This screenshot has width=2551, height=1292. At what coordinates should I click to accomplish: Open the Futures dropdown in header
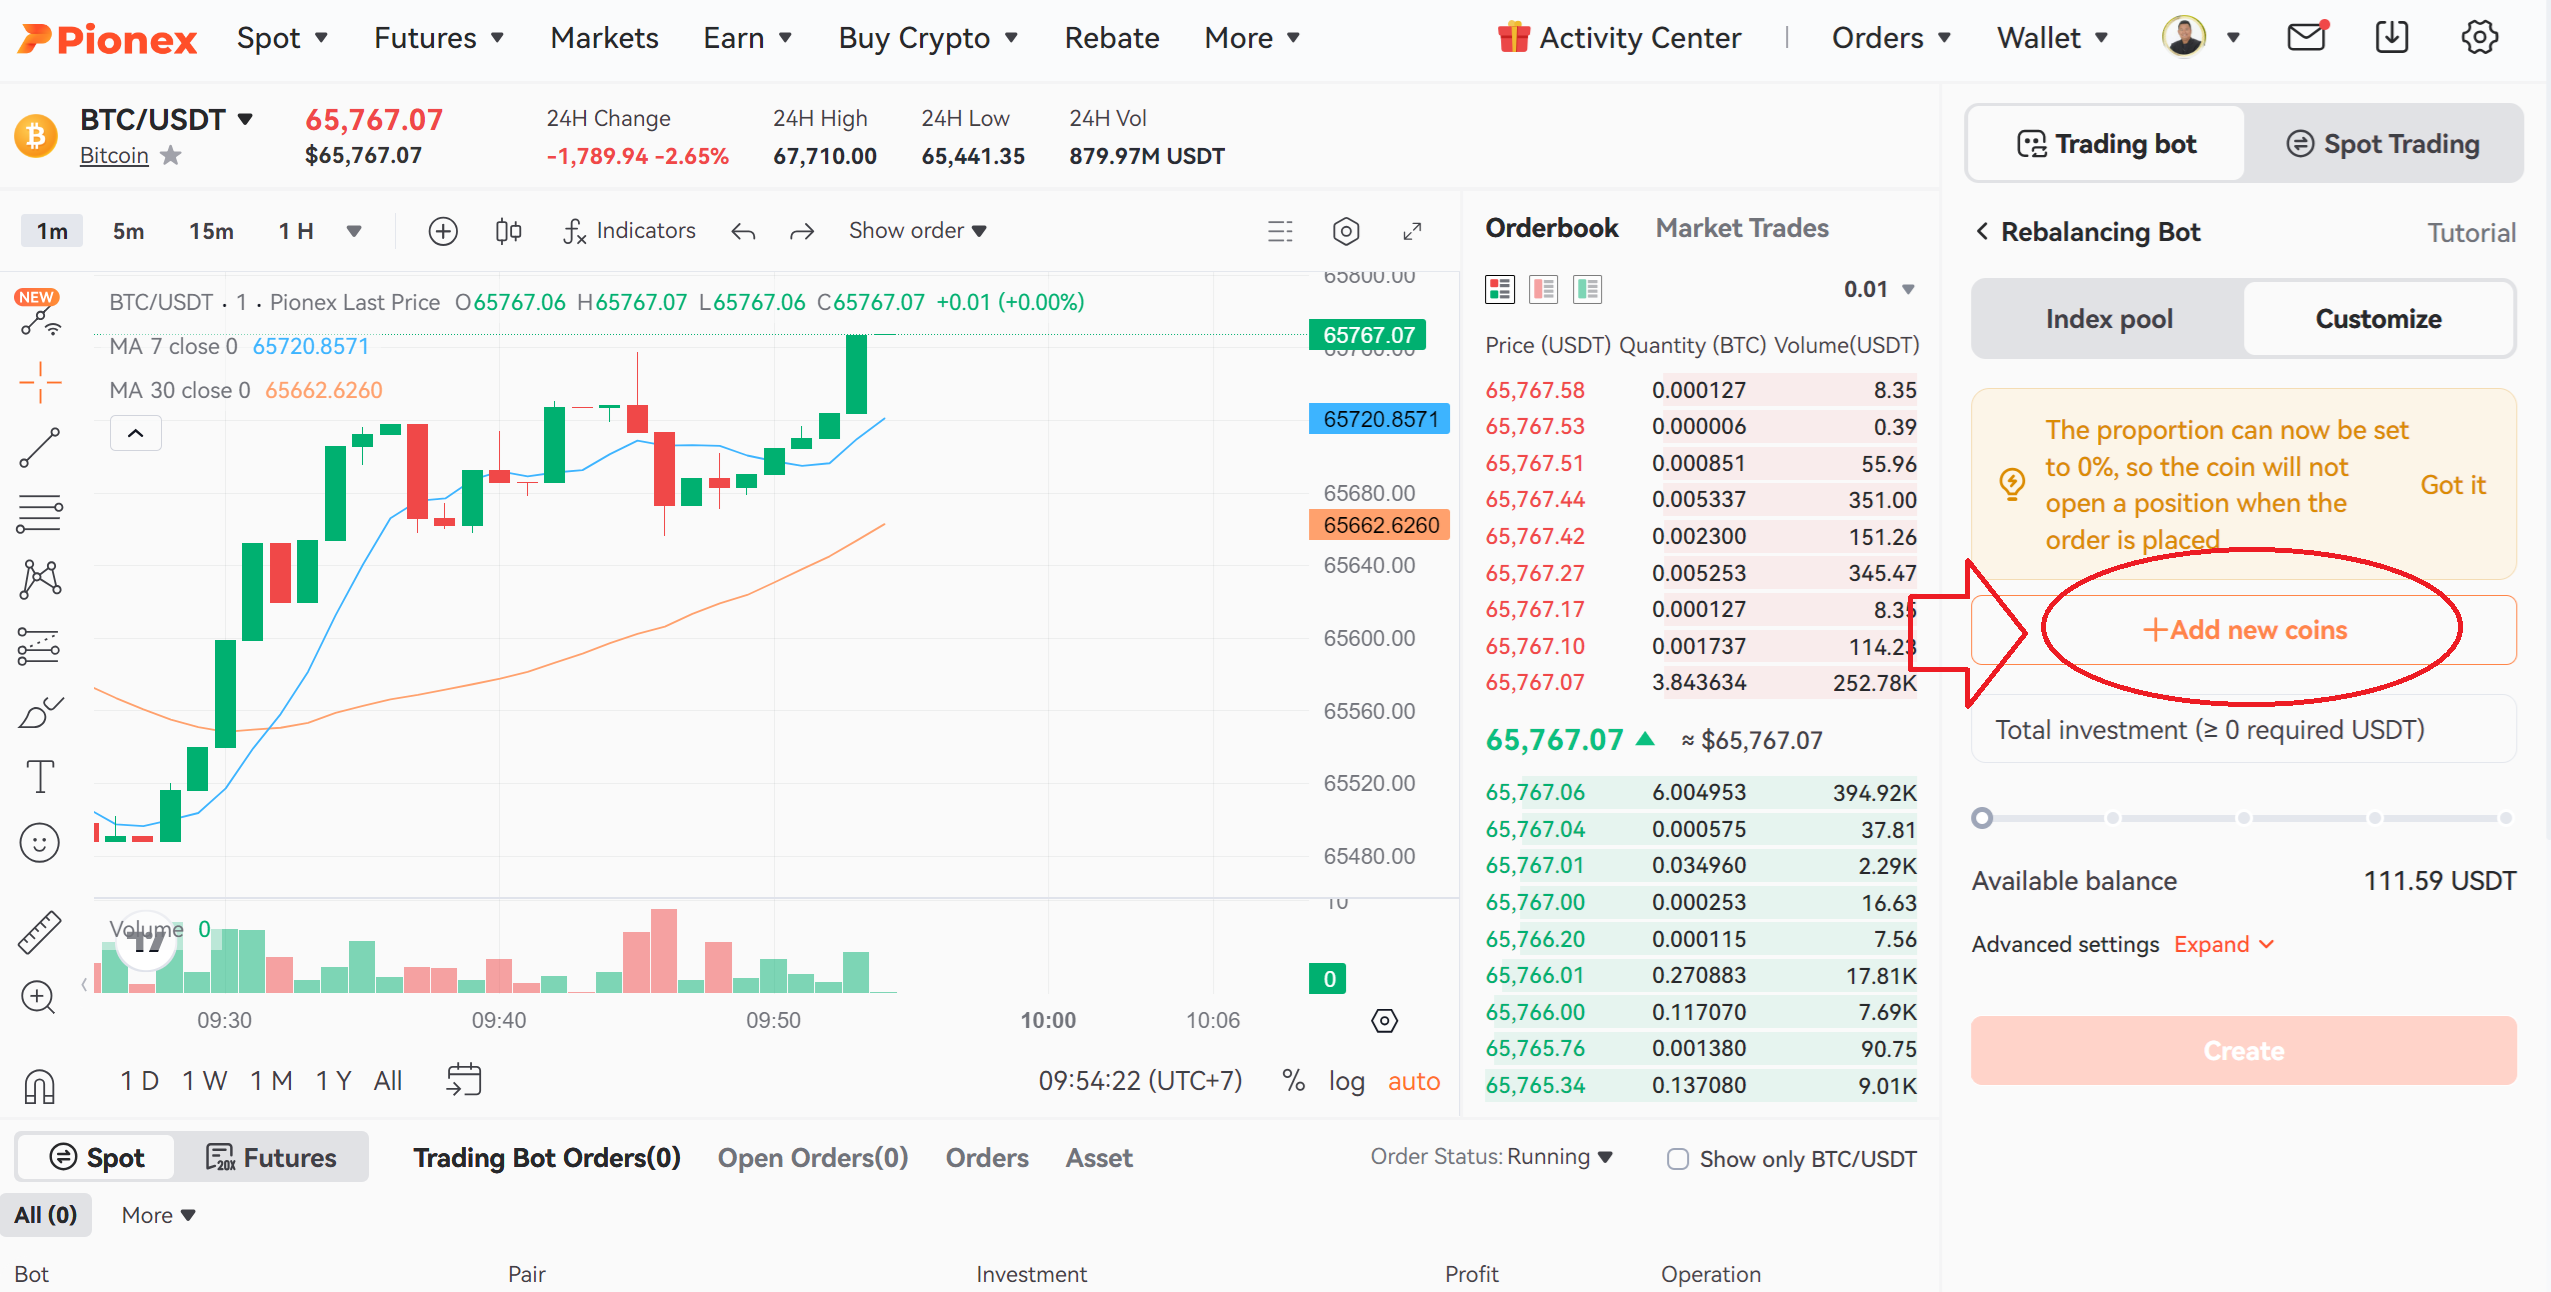coord(439,38)
